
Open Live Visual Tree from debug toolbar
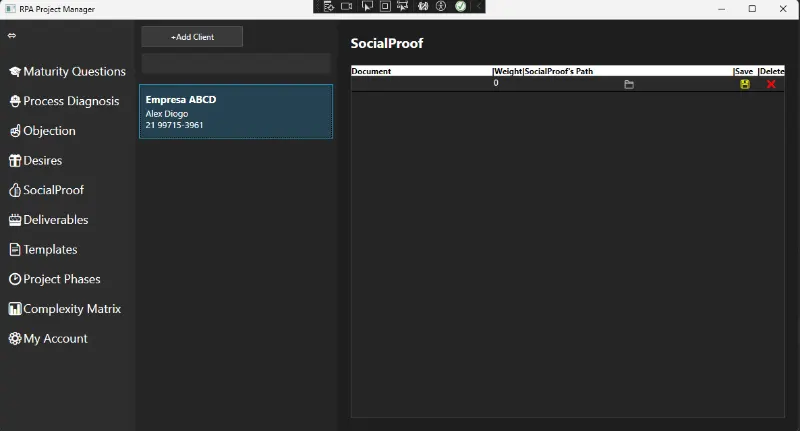[329, 6]
